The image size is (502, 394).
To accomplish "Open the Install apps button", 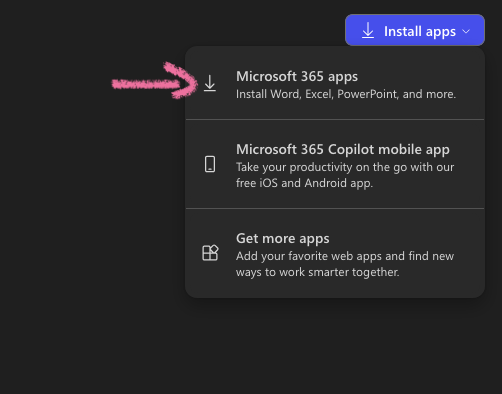I will click(415, 30).
